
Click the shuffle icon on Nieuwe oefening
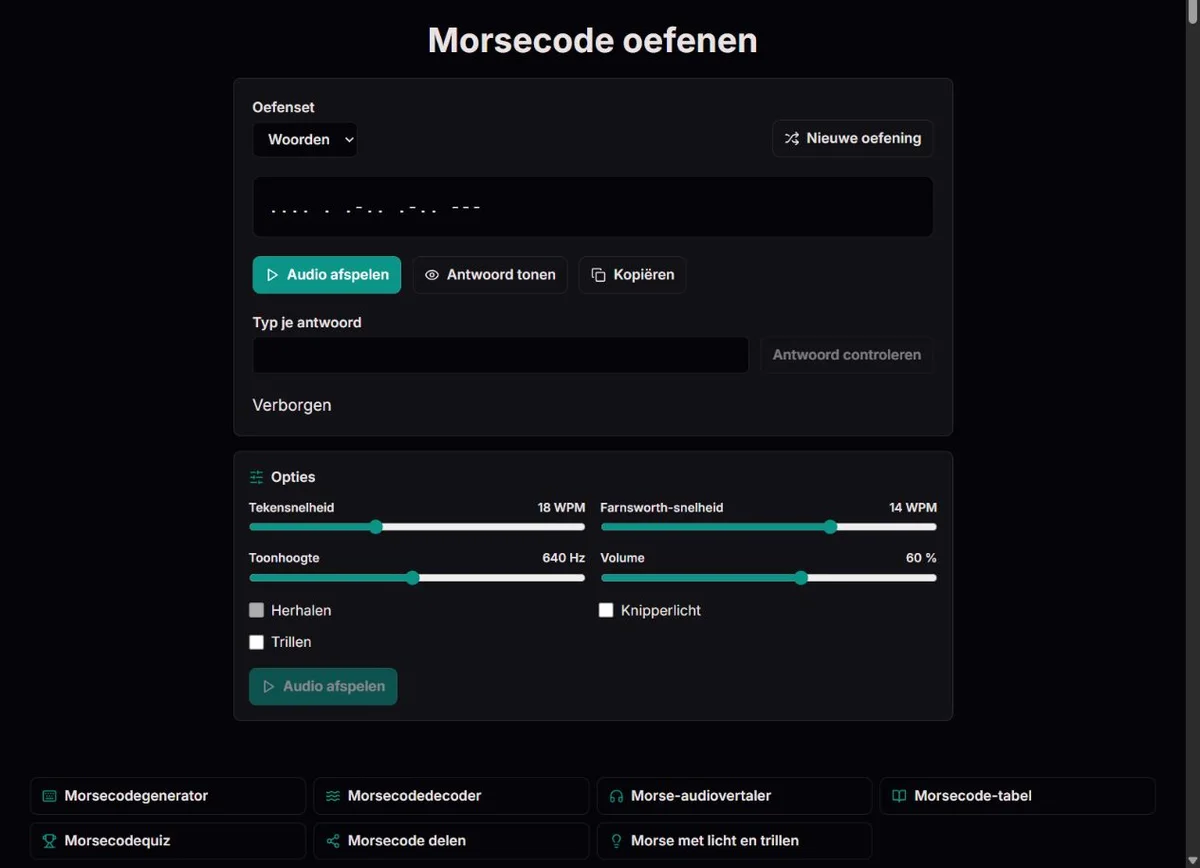[791, 139]
